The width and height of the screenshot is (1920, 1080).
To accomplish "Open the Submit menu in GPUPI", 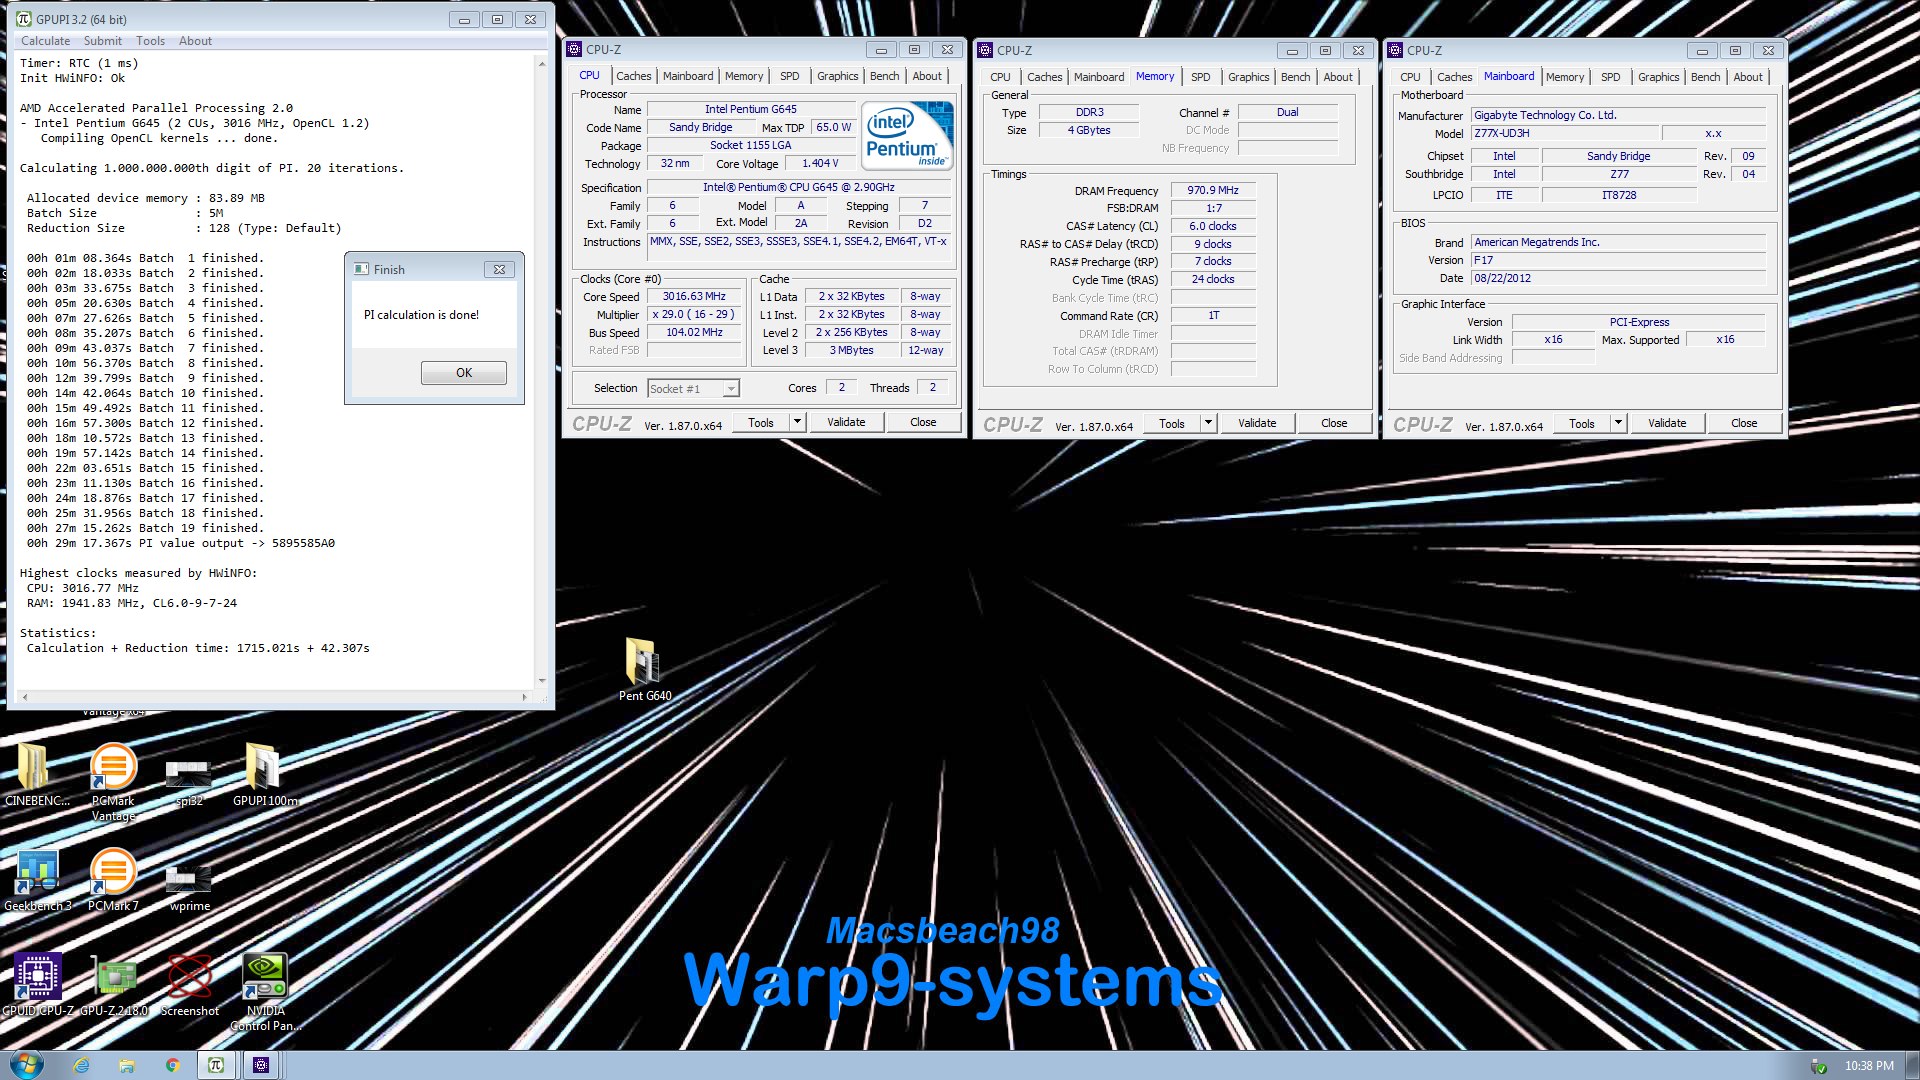I will pos(102,41).
